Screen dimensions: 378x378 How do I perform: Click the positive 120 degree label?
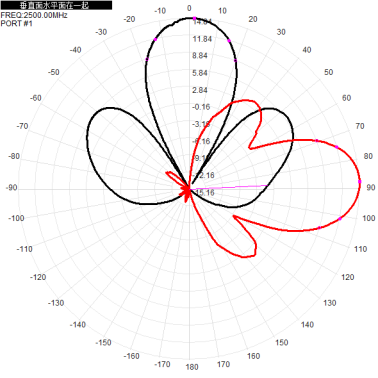[x=348, y=277]
